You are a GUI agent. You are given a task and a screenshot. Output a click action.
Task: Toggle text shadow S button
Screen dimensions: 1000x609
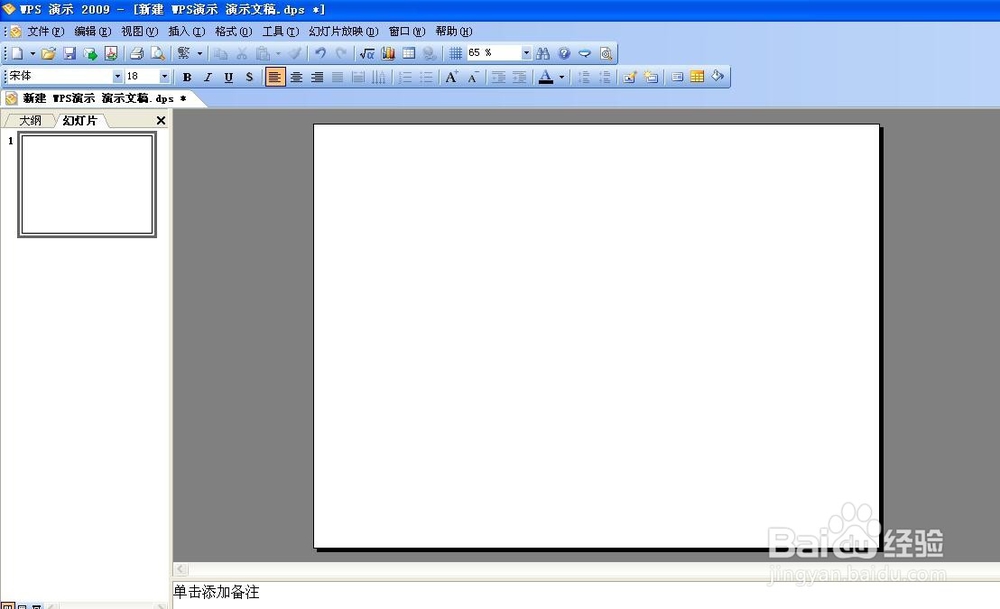coord(249,77)
